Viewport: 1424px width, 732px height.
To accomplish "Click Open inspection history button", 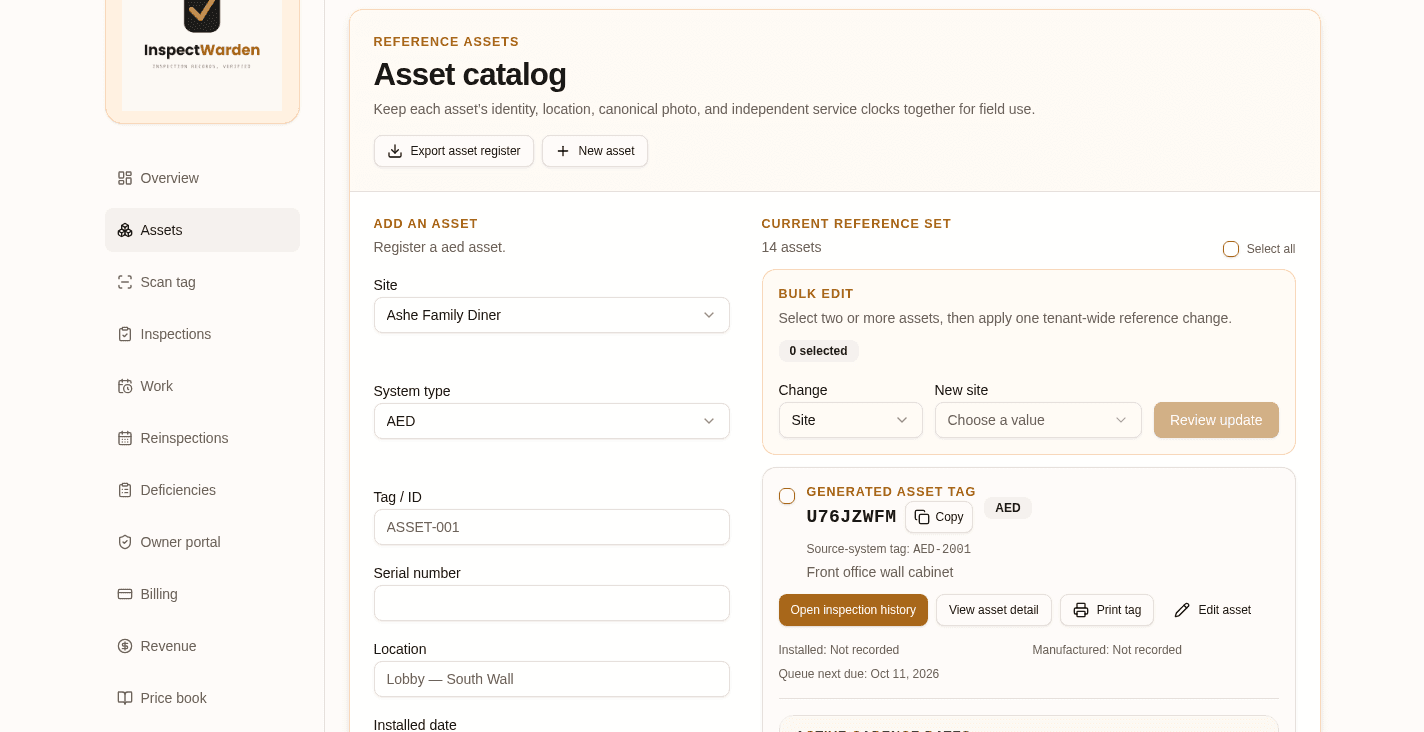I will [x=853, y=610].
